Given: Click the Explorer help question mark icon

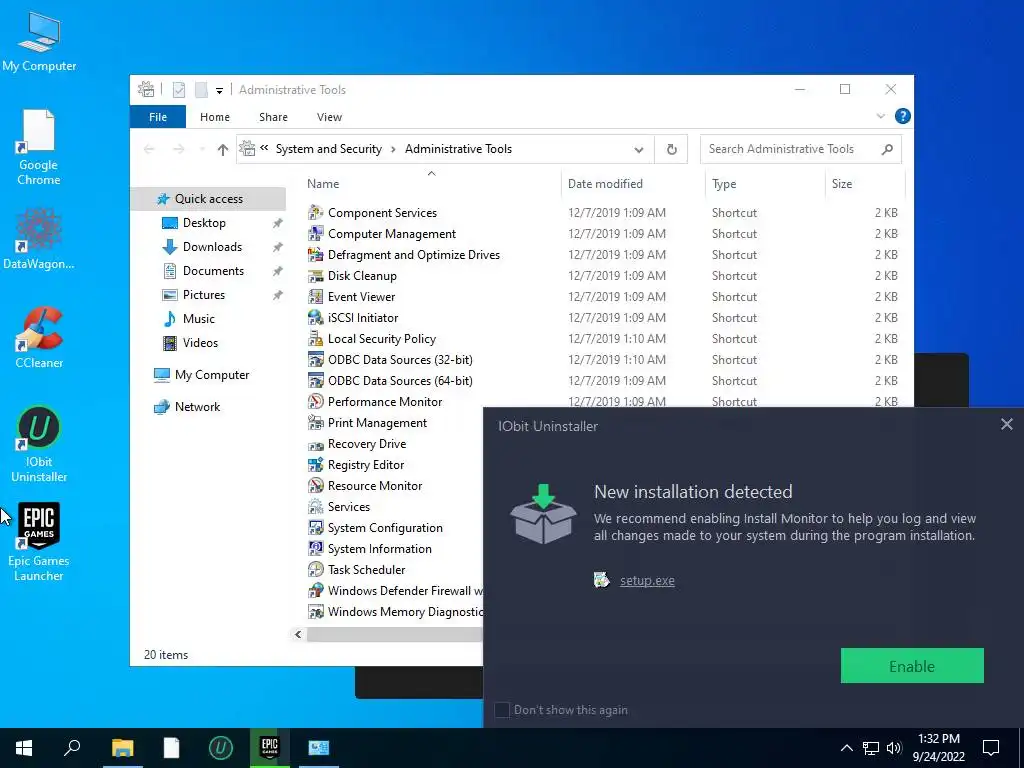Looking at the screenshot, I should click(x=903, y=116).
